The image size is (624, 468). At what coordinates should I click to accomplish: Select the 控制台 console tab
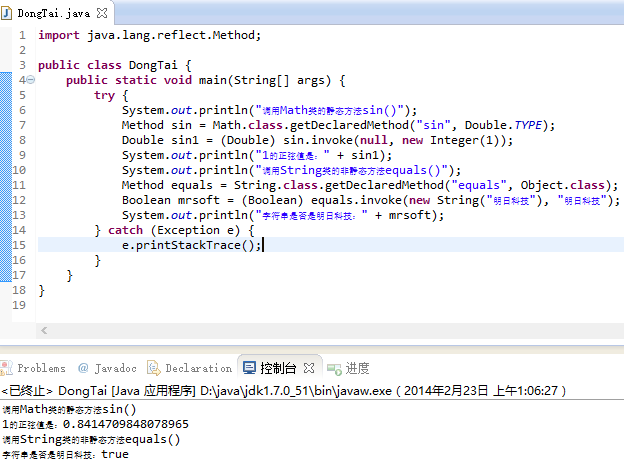click(278, 368)
